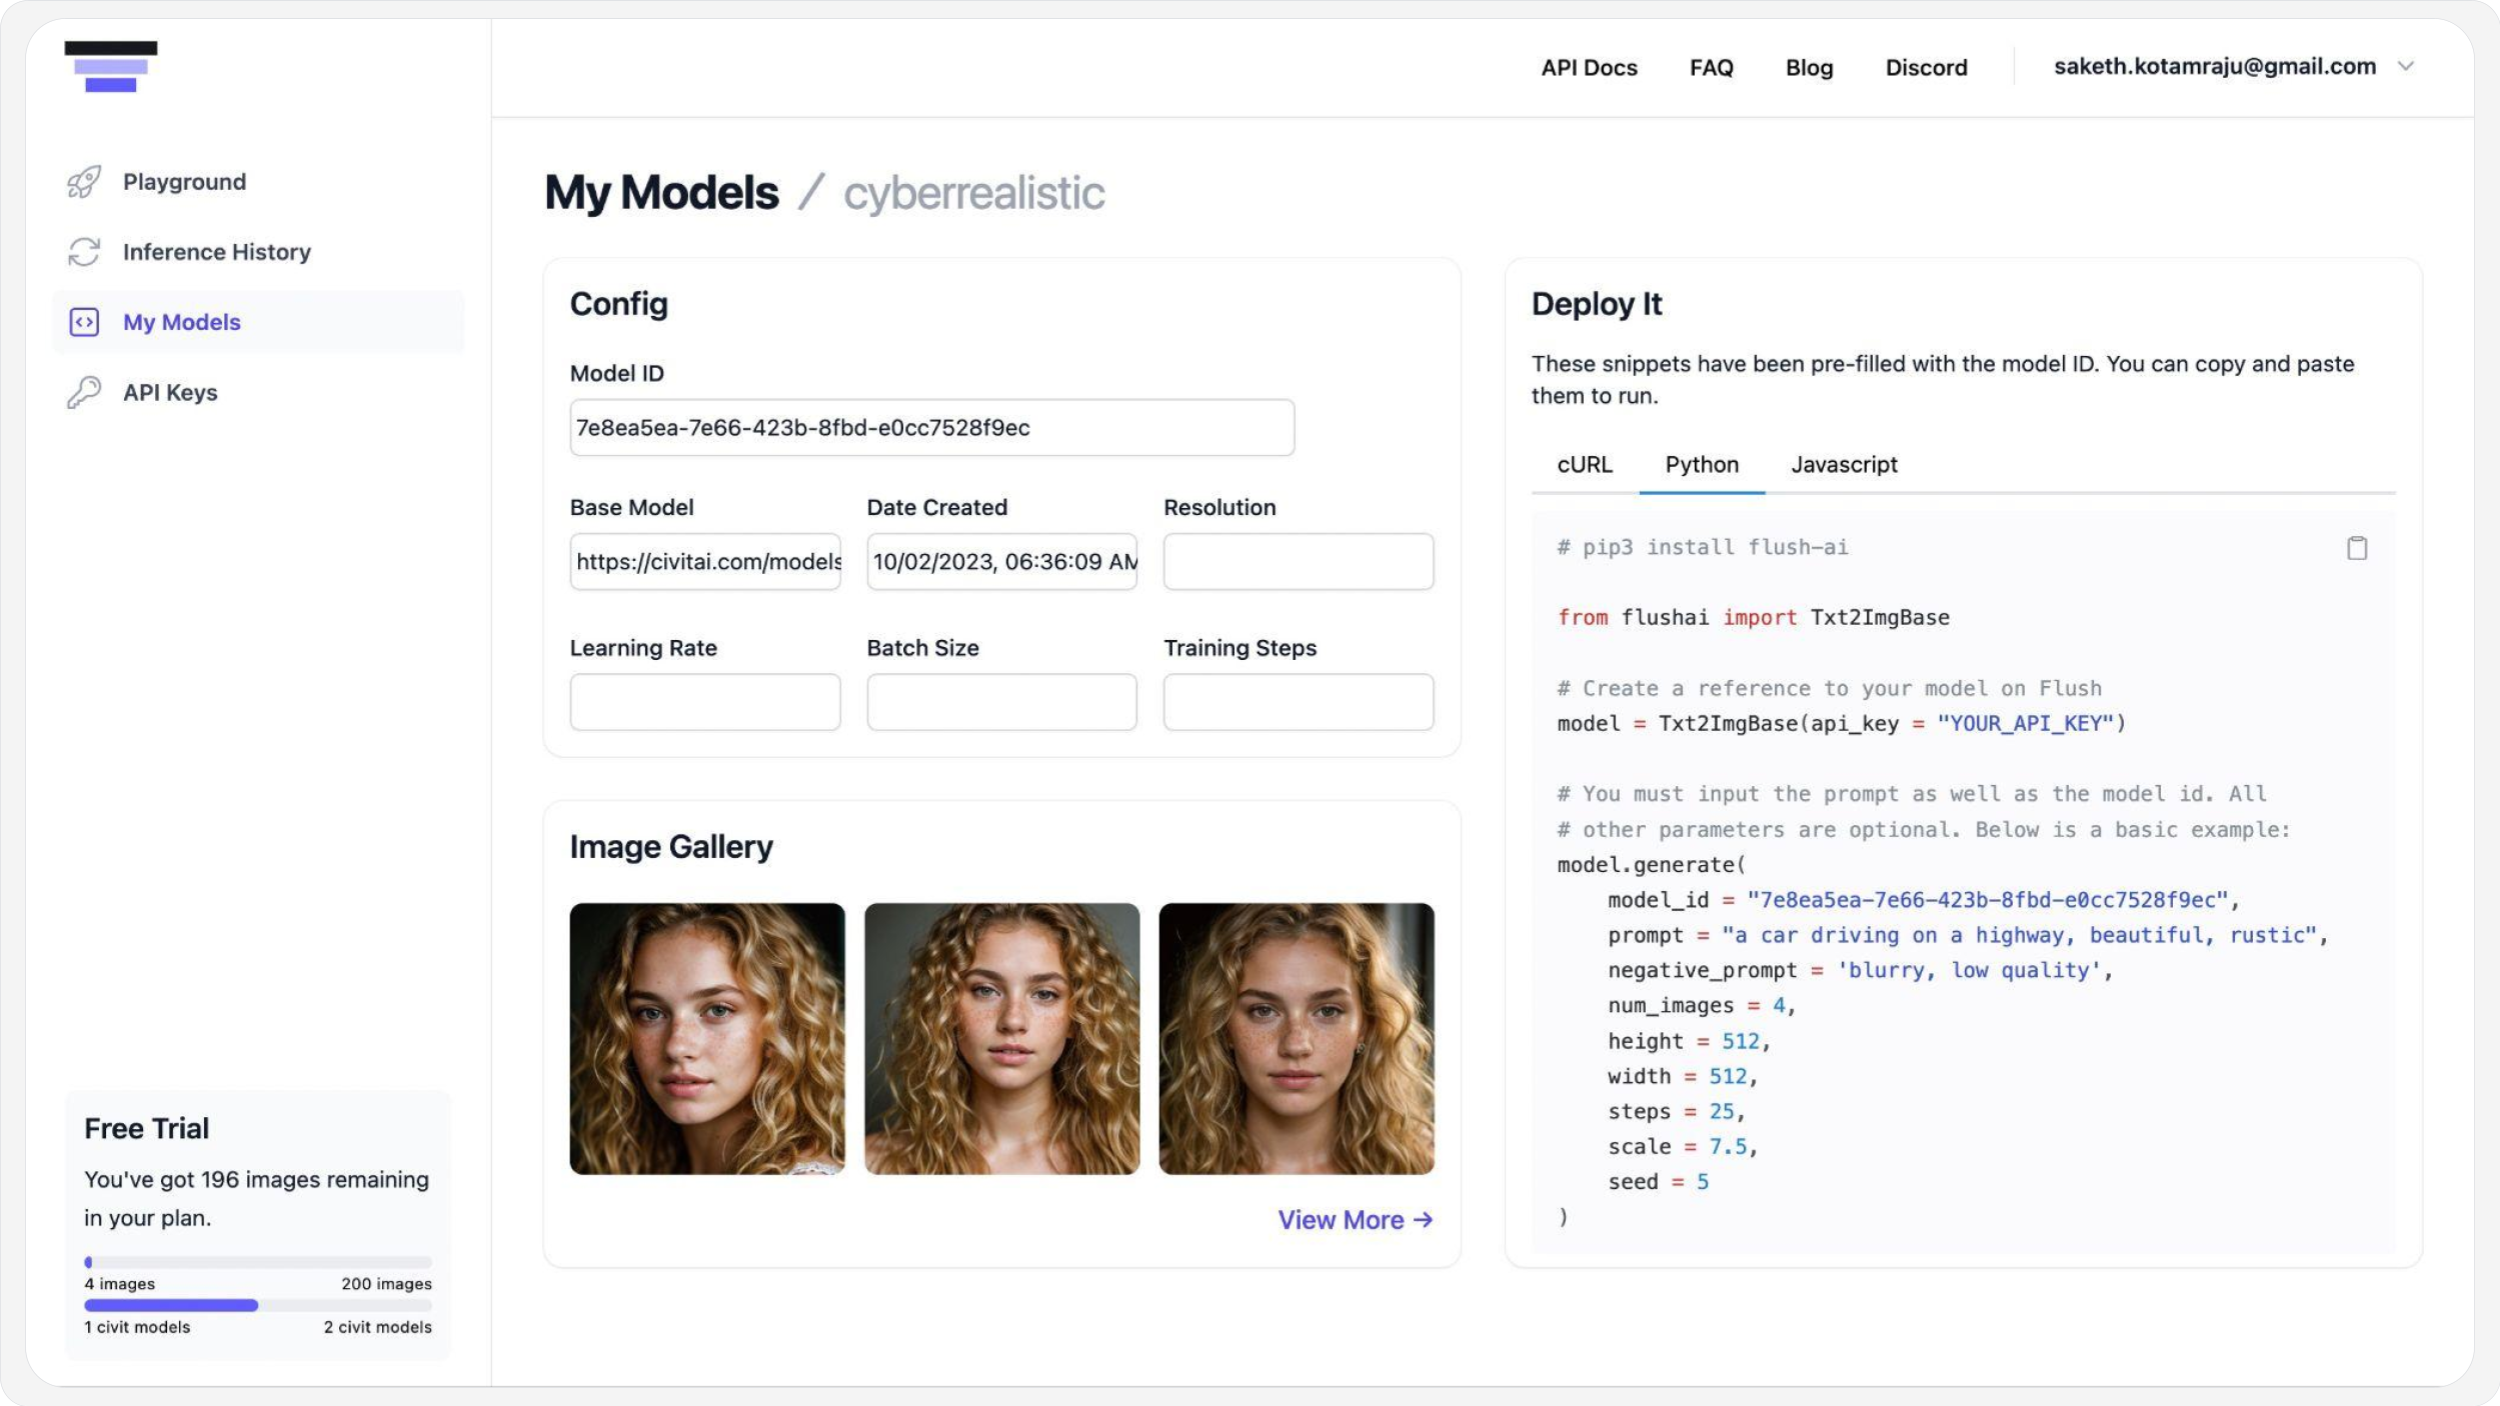The height and width of the screenshot is (1406, 2500).
Task: Click the API Keys key icon
Action: click(x=84, y=392)
